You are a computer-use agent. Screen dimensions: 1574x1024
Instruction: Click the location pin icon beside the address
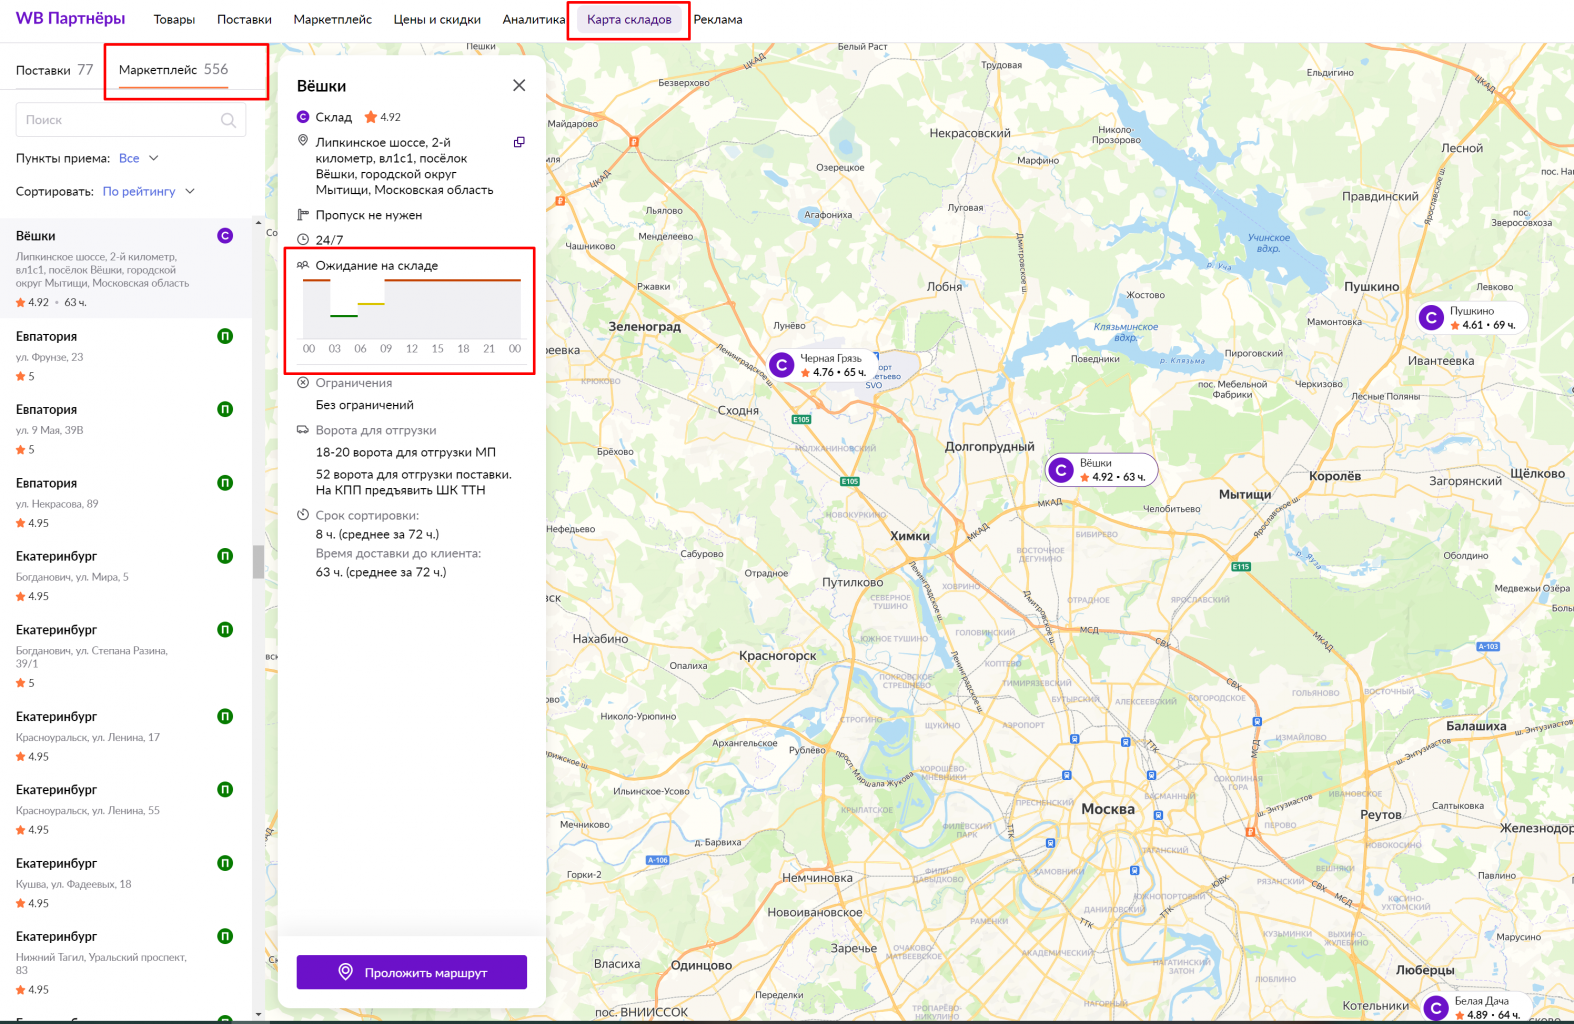click(303, 142)
